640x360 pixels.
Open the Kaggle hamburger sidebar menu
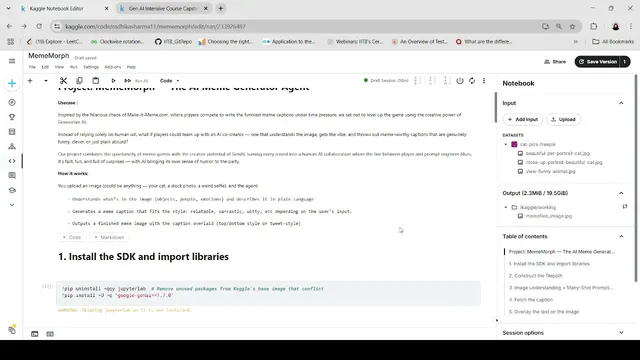[x=12, y=61]
